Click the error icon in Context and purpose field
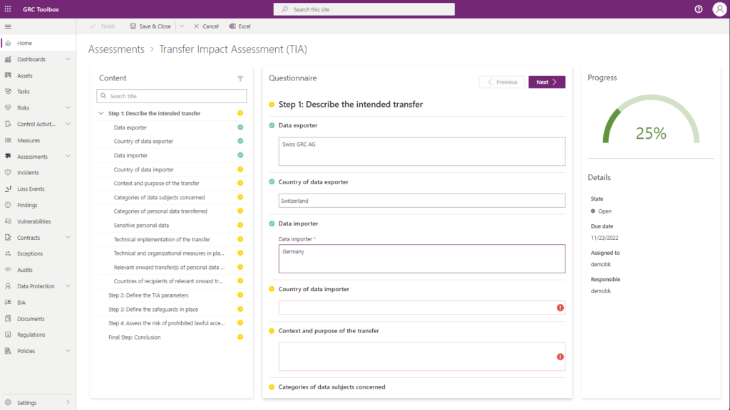Image resolution: width=730 pixels, height=410 pixels. pyautogui.click(x=560, y=356)
